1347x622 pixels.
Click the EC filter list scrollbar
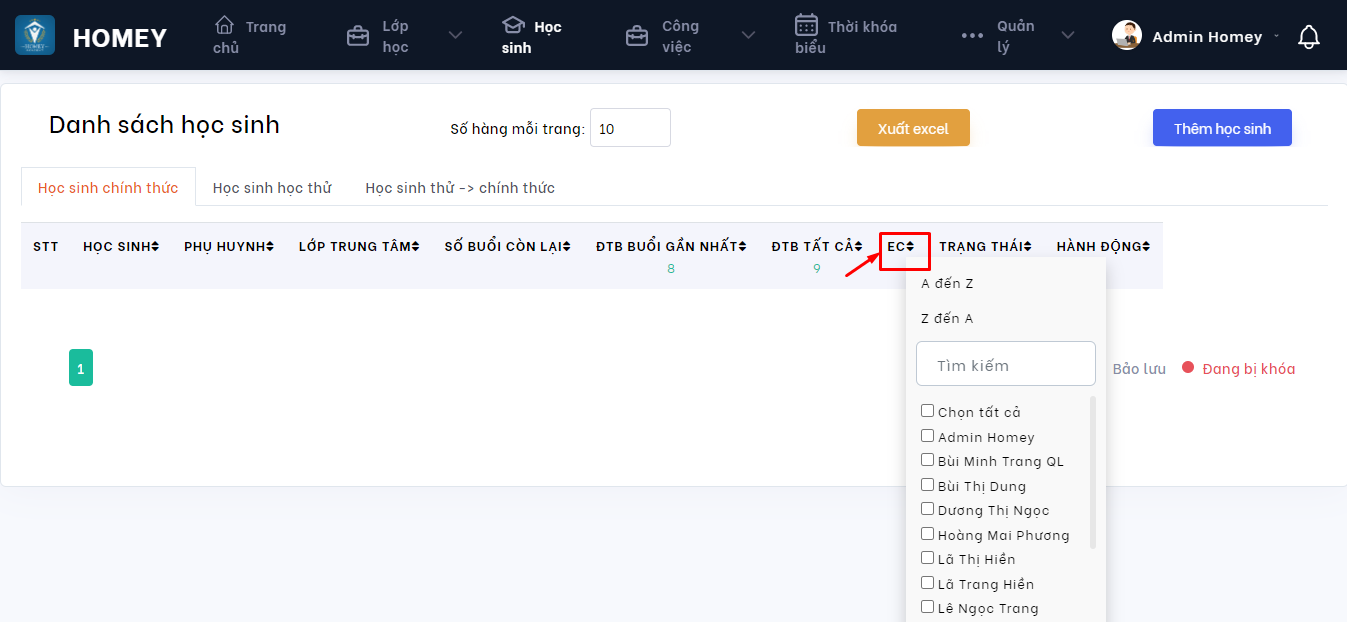[1093, 472]
